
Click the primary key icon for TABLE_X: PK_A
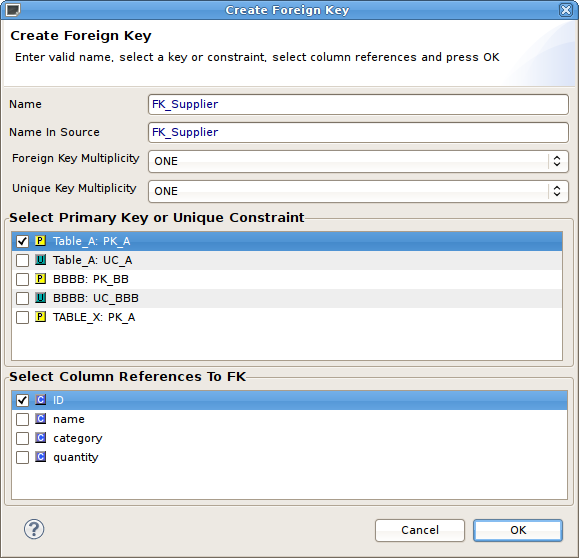click(40, 317)
